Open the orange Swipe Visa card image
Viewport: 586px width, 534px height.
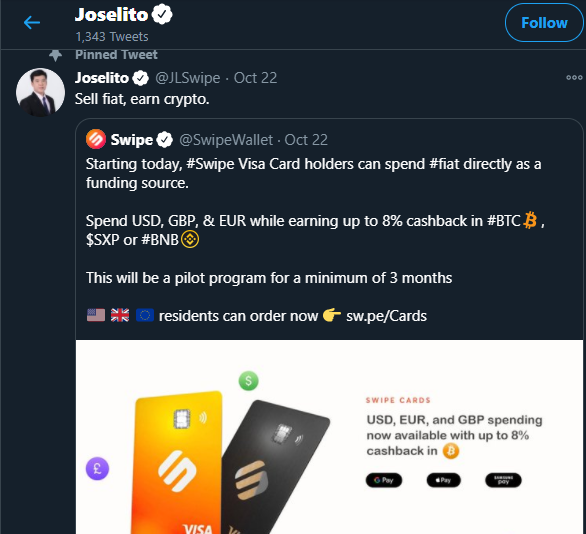(x=178, y=463)
